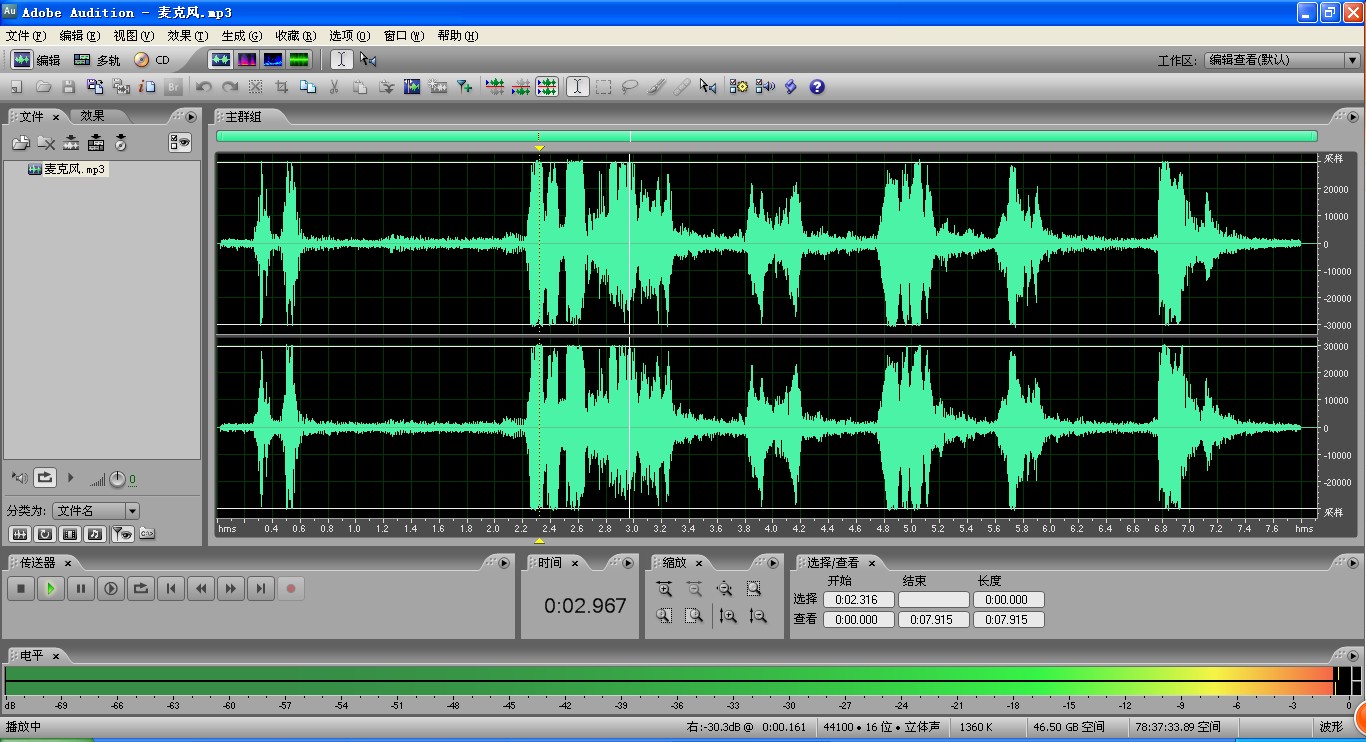The height and width of the screenshot is (742, 1366).
Task: Select the Lasso selection tool
Action: pyautogui.click(x=630, y=87)
